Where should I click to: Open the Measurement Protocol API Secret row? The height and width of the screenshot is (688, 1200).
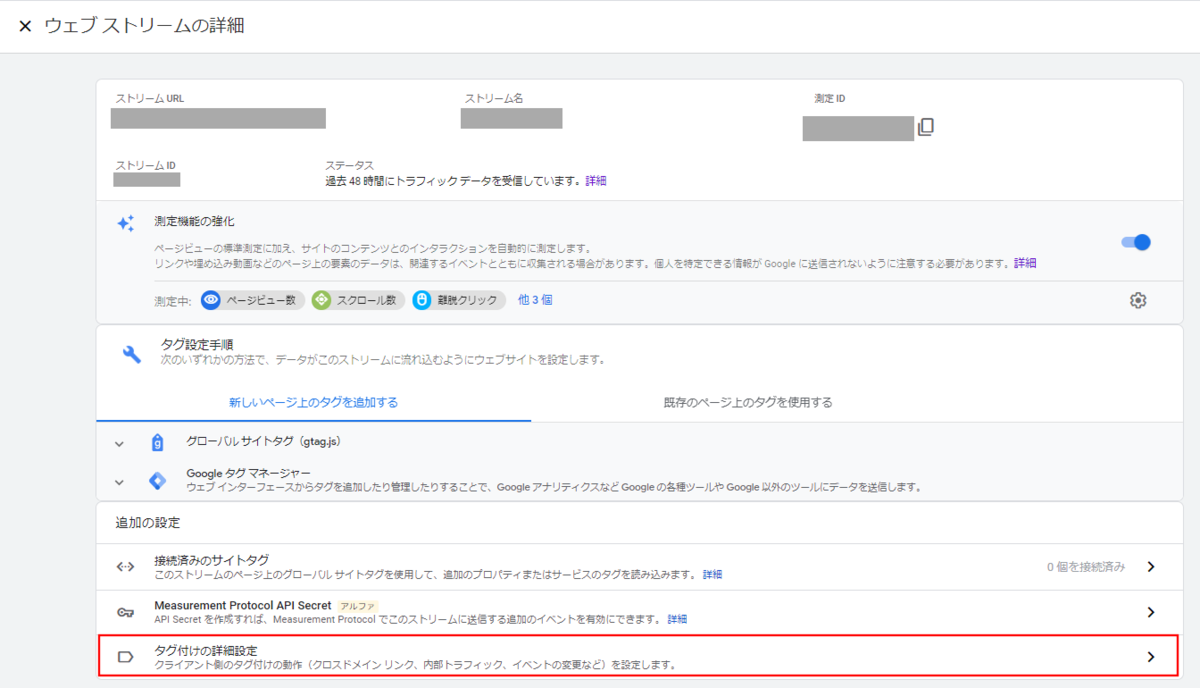(x=640, y=611)
